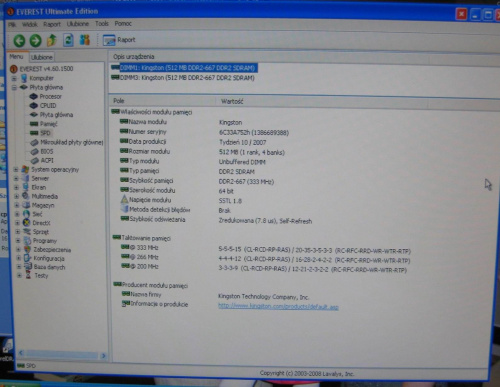Screen dimensions: 500x387
Task: Click the Up level arrow icon
Action: point(52,40)
